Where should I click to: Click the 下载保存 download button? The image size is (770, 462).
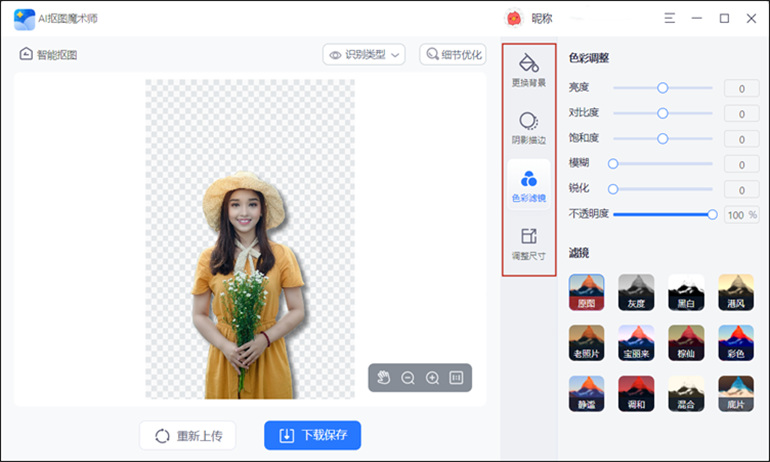tap(312, 435)
